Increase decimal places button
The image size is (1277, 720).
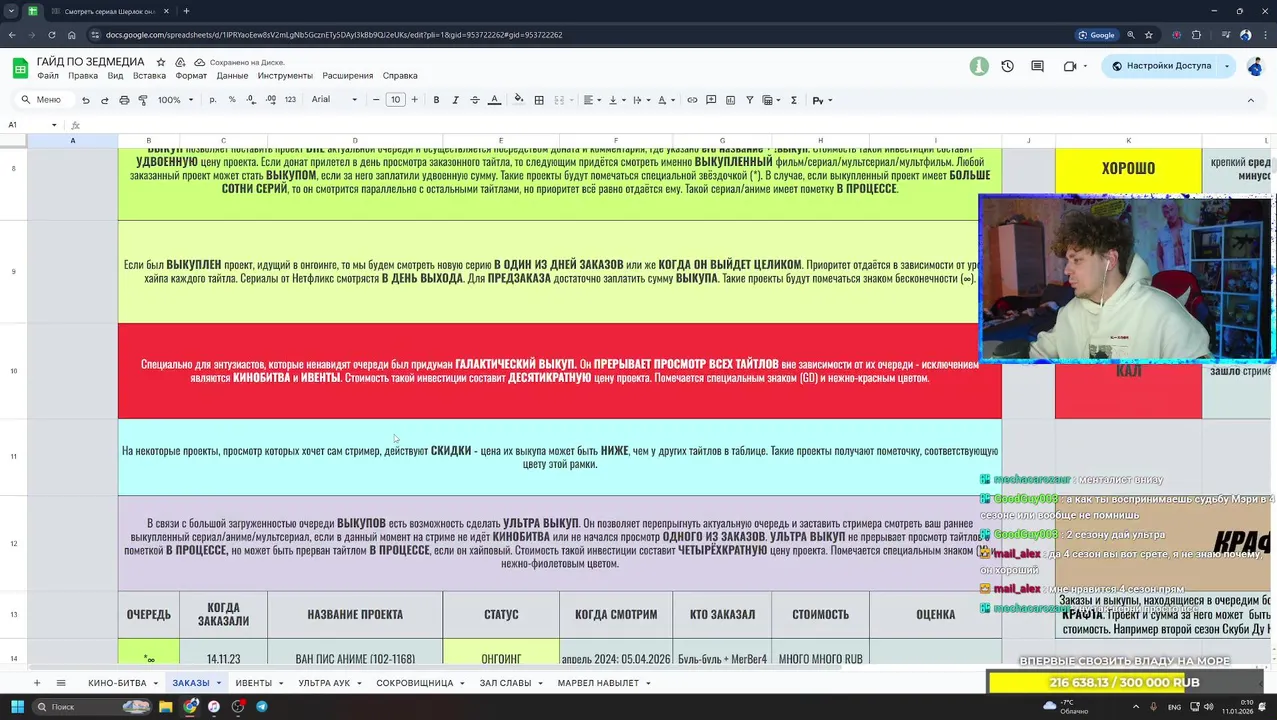(271, 100)
